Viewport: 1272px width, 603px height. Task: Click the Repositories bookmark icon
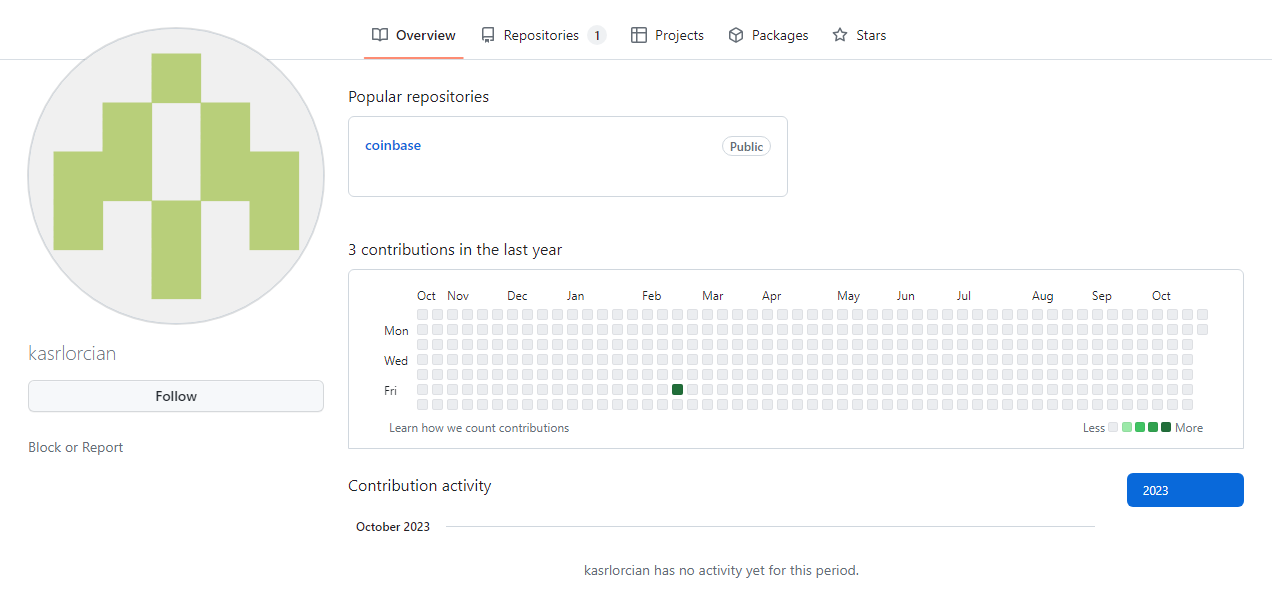pyautogui.click(x=488, y=34)
